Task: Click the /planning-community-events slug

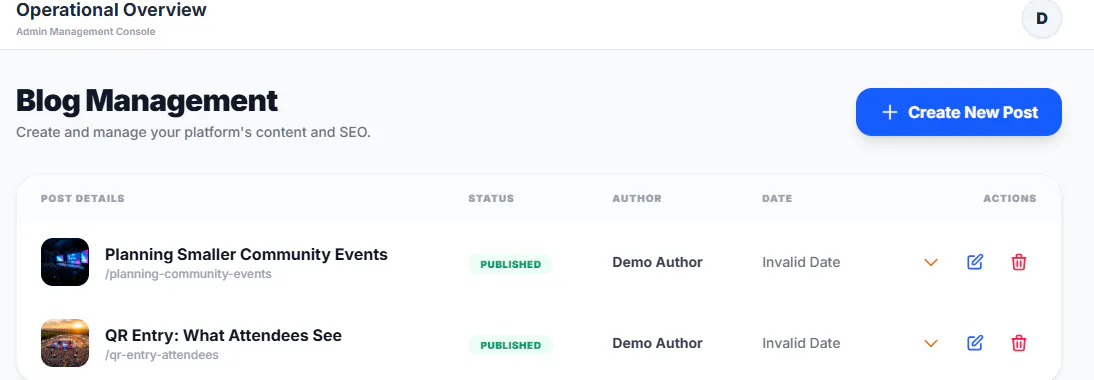Action: pos(188,274)
